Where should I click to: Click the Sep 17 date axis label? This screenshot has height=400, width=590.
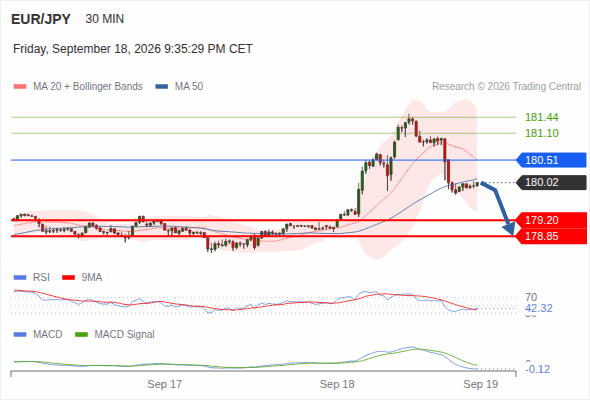point(164,384)
